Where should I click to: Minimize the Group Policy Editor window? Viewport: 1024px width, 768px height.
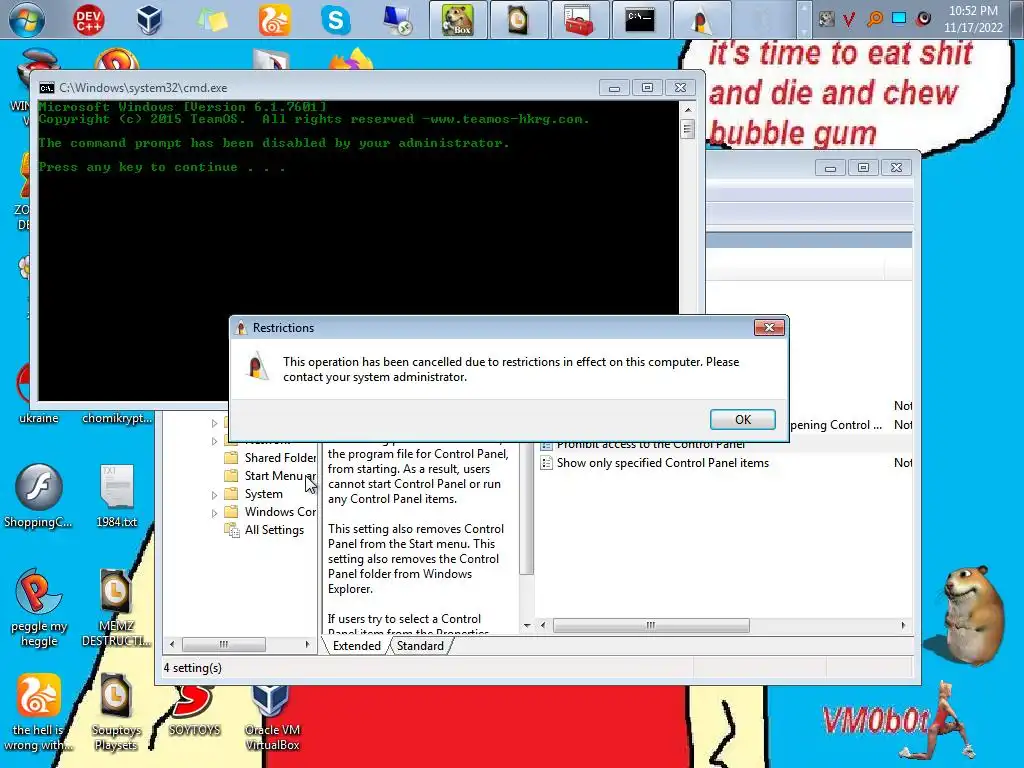tap(830, 168)
